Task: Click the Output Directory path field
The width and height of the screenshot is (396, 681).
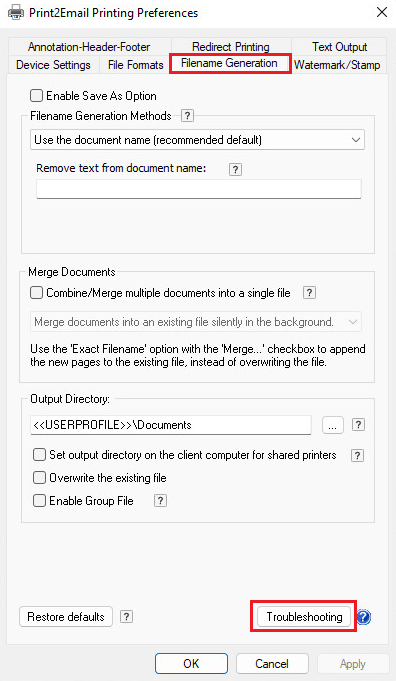Action: 171,425
